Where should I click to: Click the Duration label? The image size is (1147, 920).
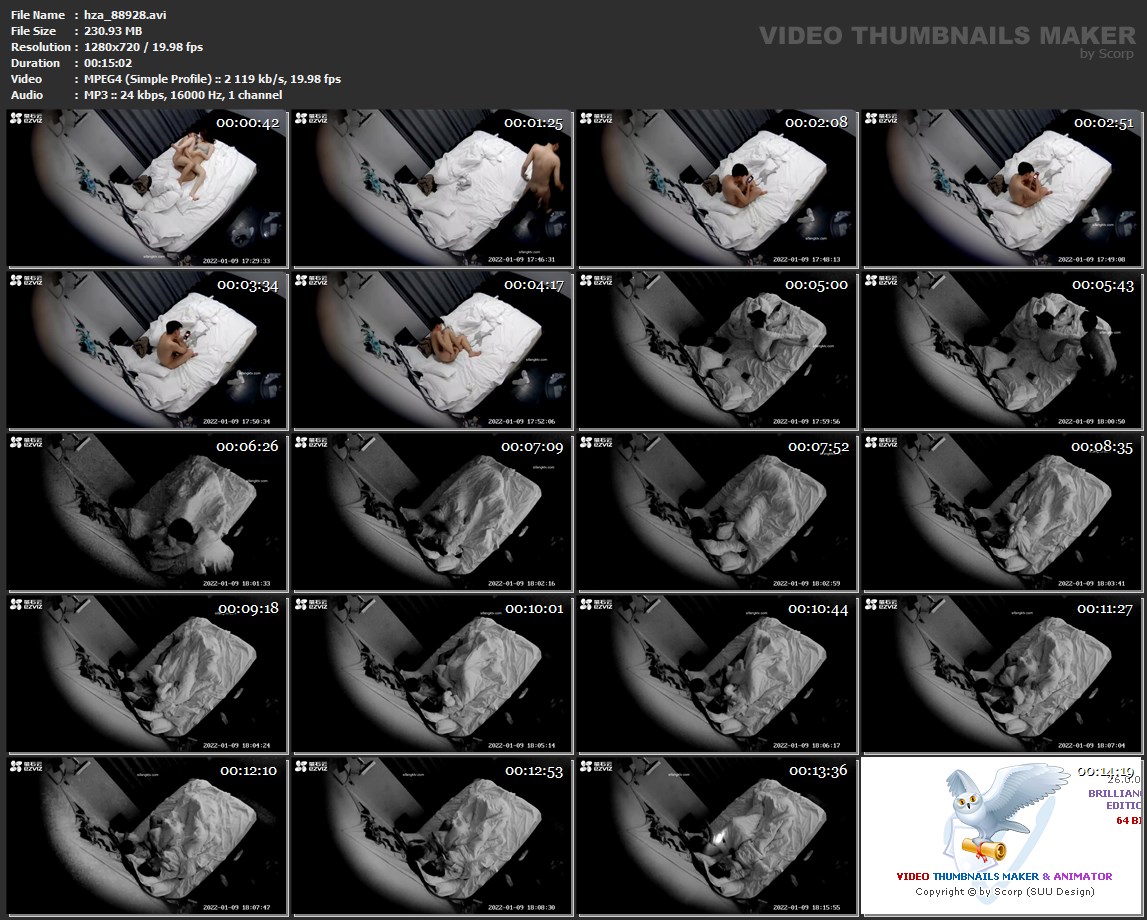tap(36, 63)
